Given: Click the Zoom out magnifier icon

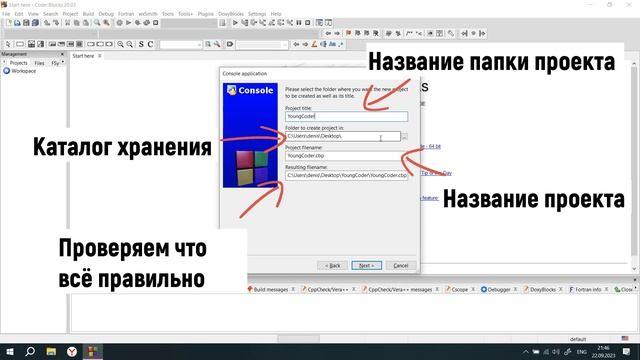Looking at the screenshot, I should (x=129, y=44).
